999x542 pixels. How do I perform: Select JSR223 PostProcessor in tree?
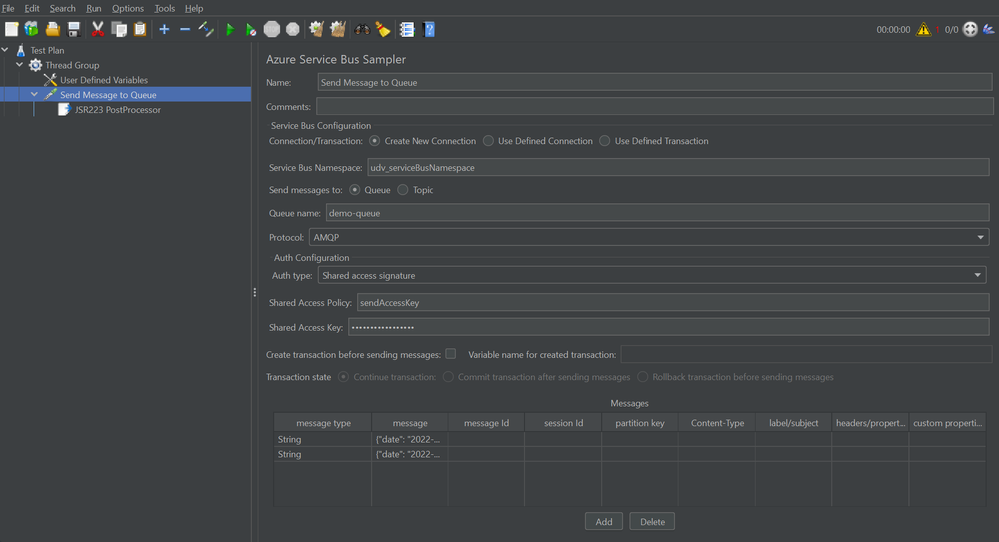point(118,110)
